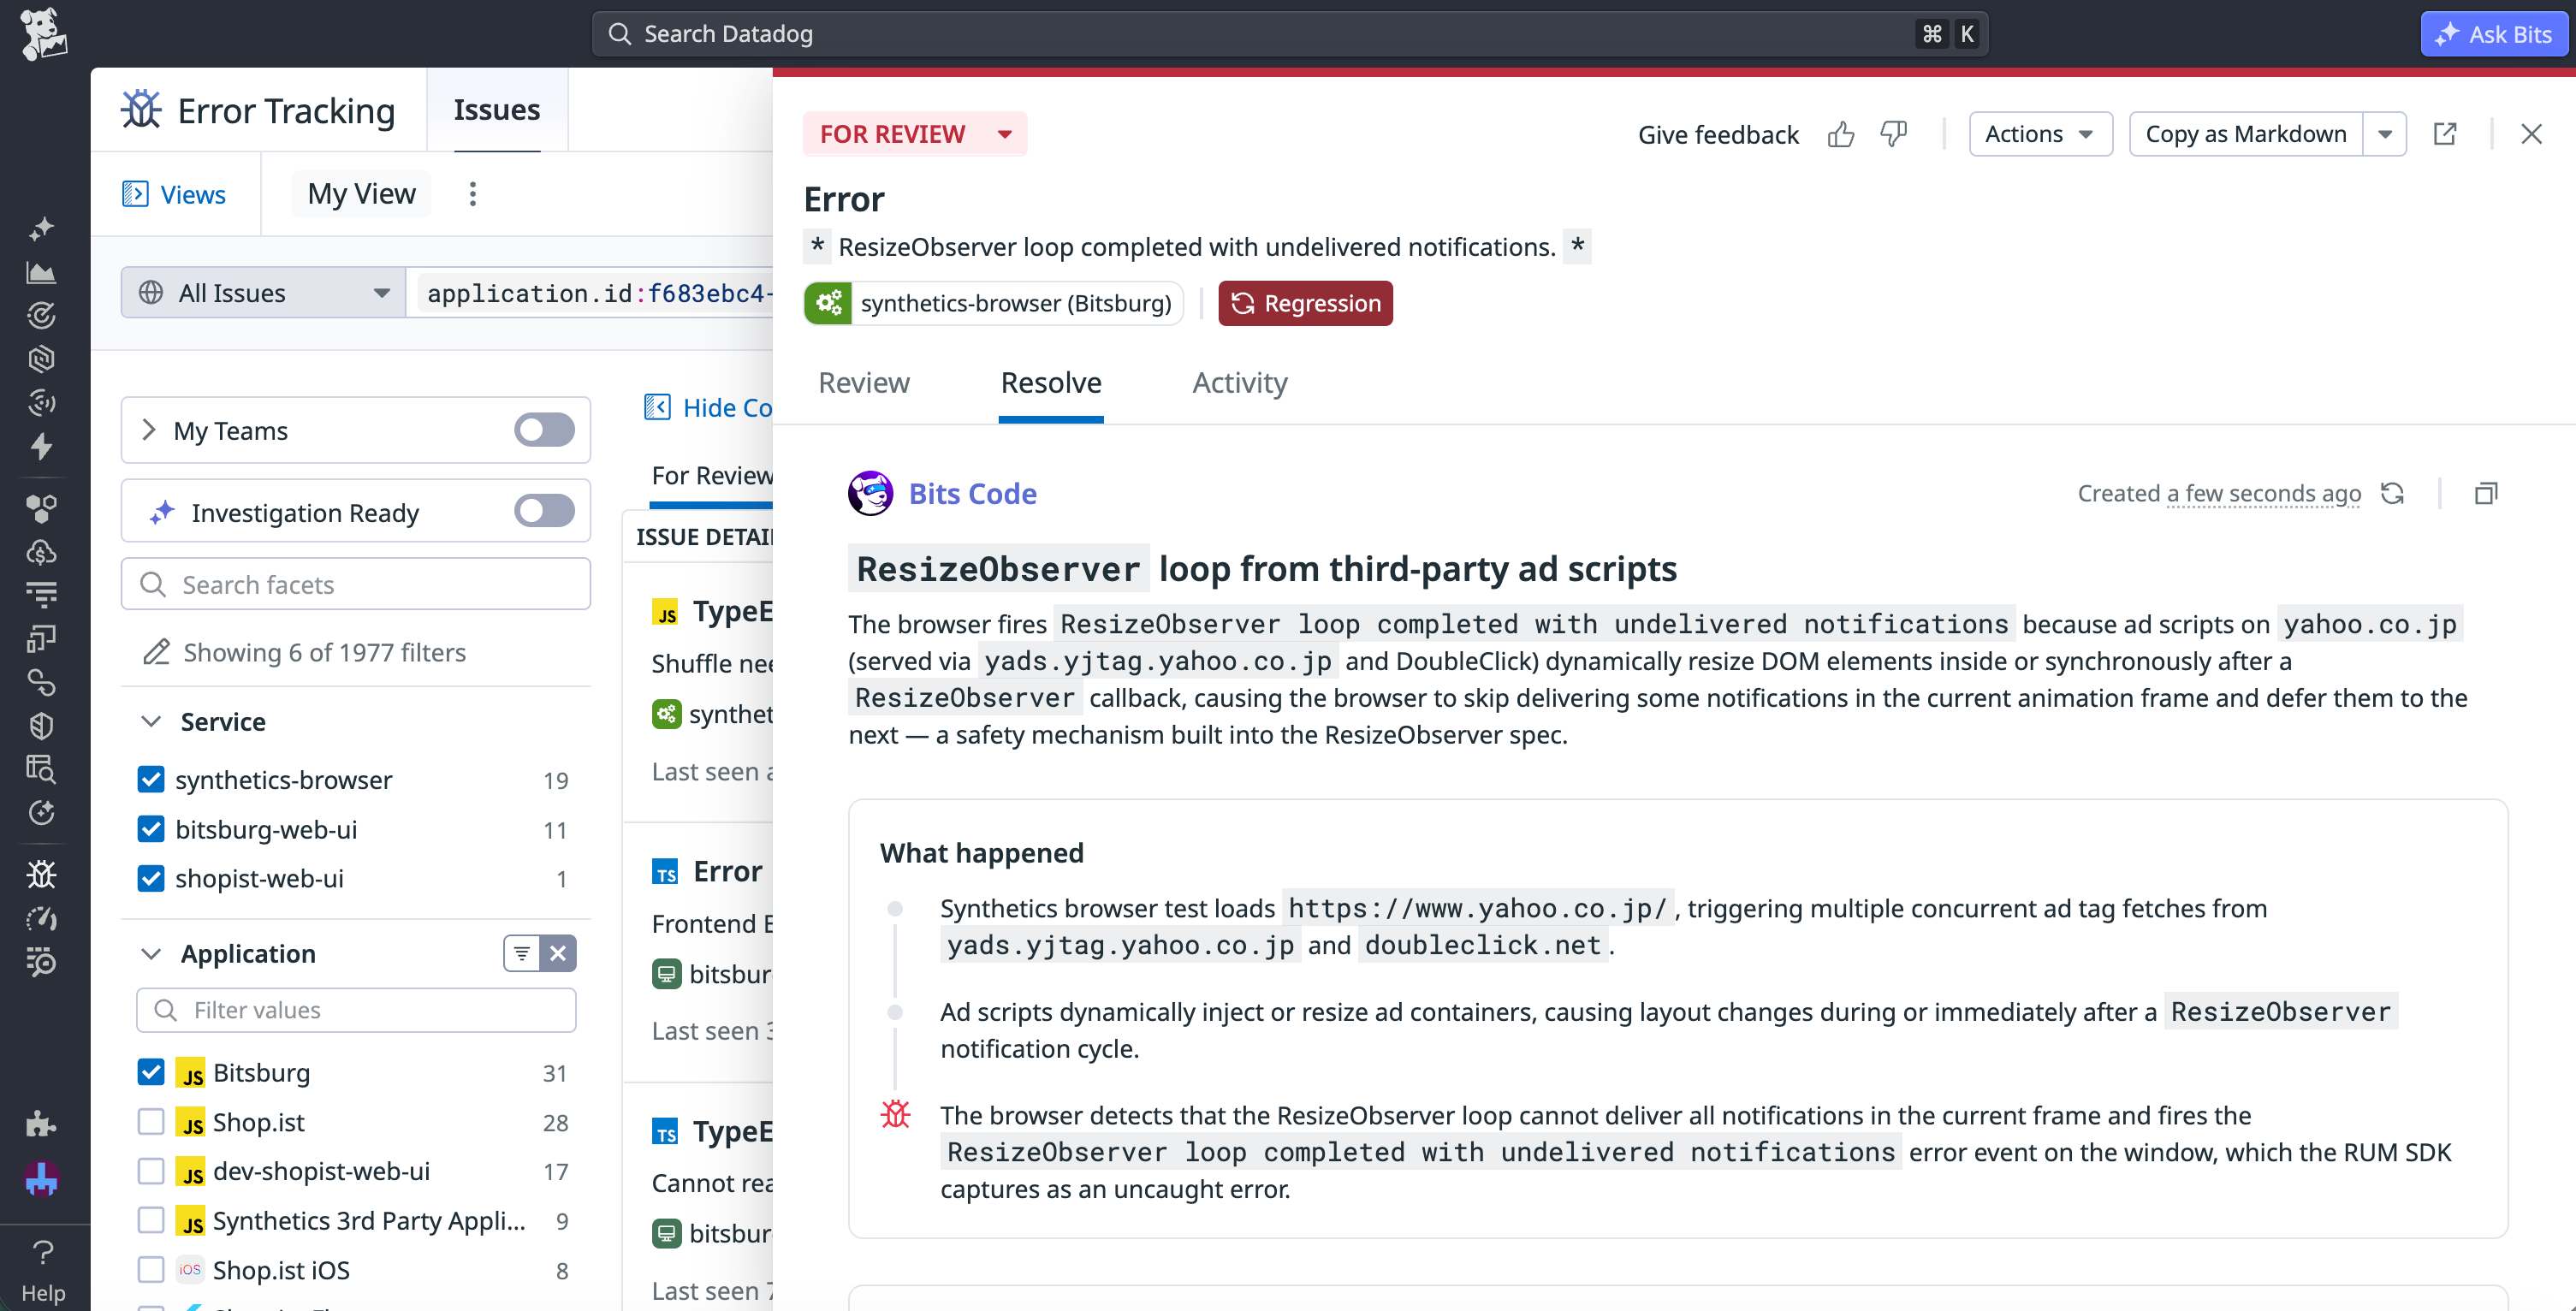Open the lightning bolt sidebar icon
The width and height of the screenshot is (2576, 1311).
click(41, 446)
